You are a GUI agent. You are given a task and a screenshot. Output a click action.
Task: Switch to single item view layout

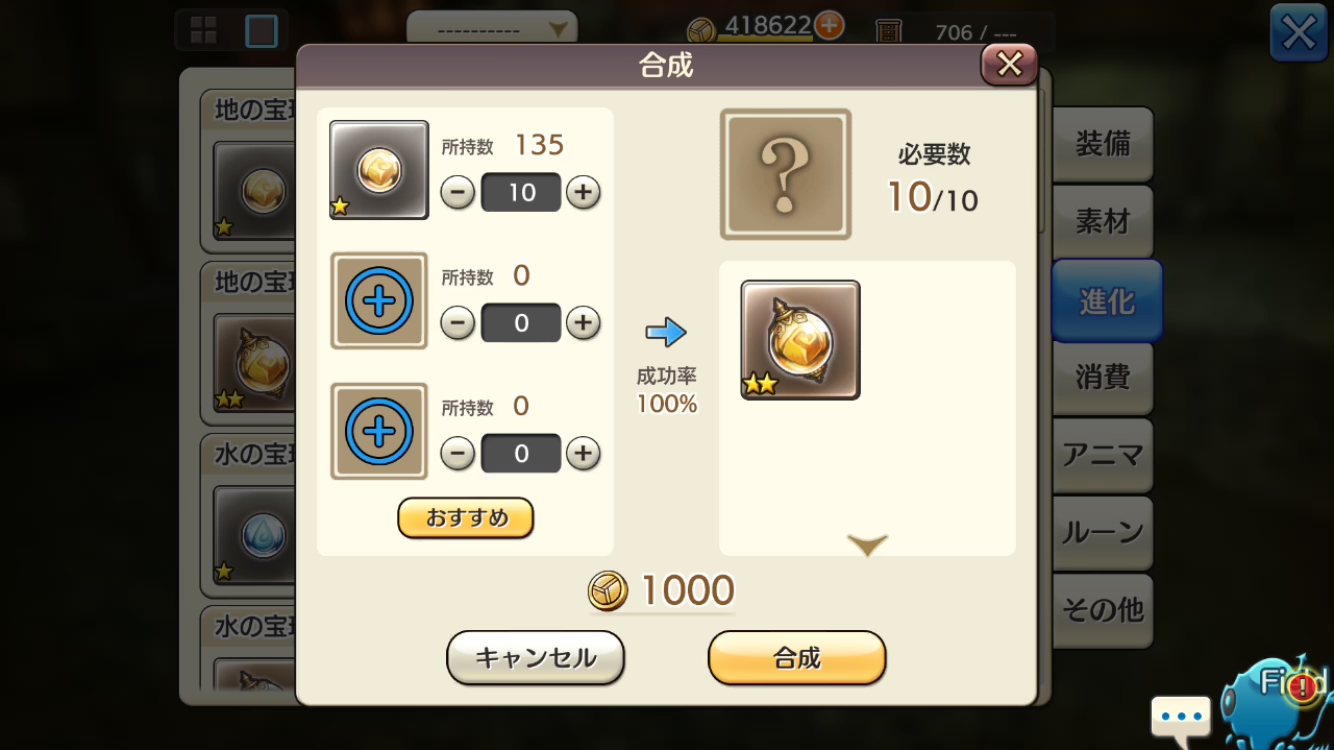tap(261, 30)
